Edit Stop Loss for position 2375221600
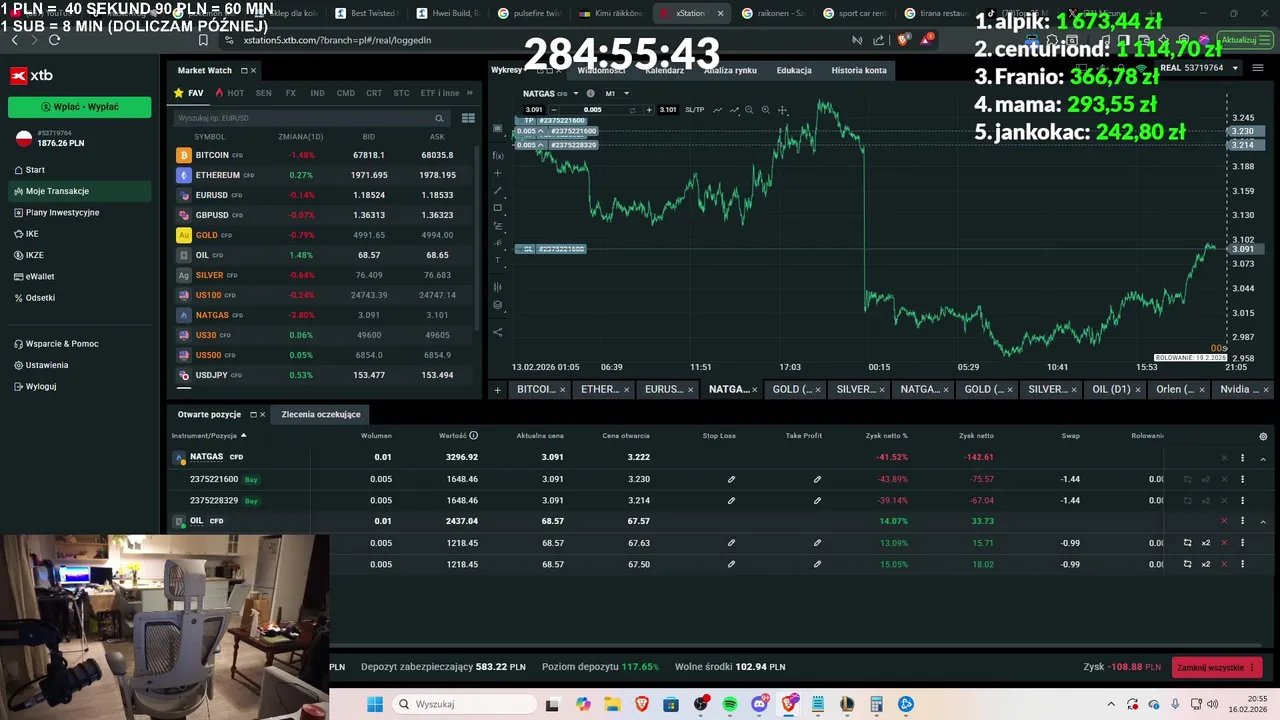 (x=731, y=479)
